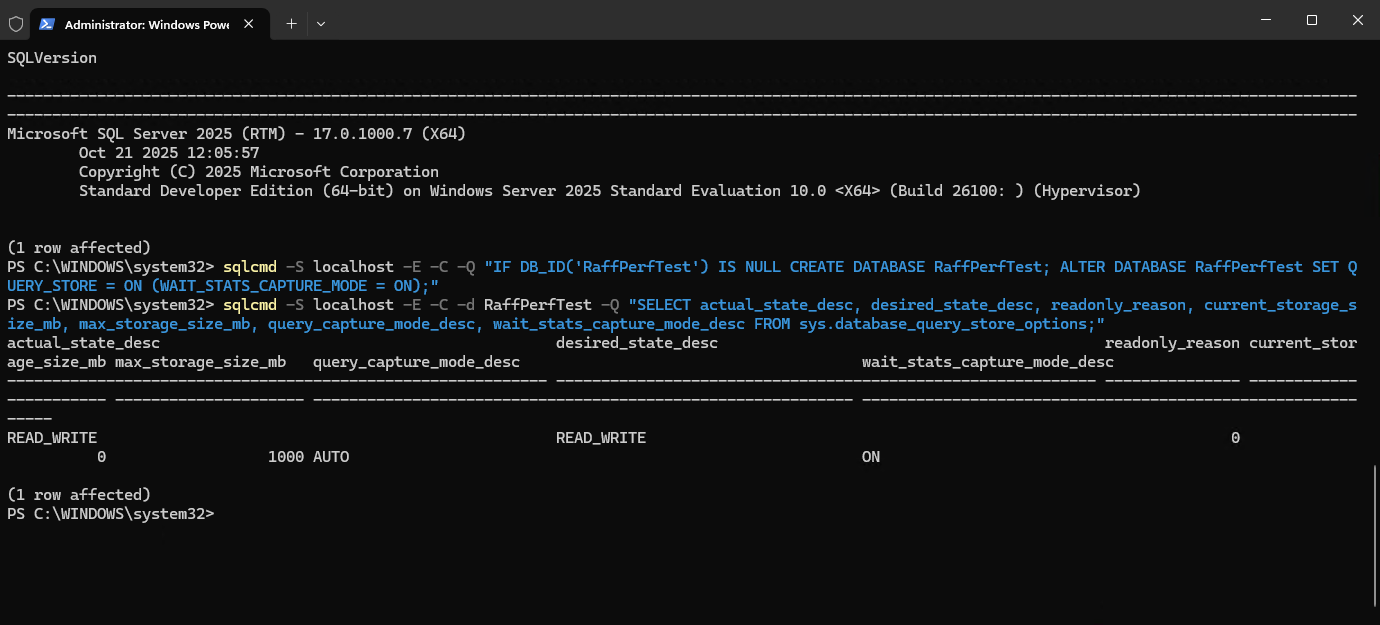Viewport: 1380px width, 625px height.
Task: Maximize the terminal window
Action: (x=1311, y=20)
